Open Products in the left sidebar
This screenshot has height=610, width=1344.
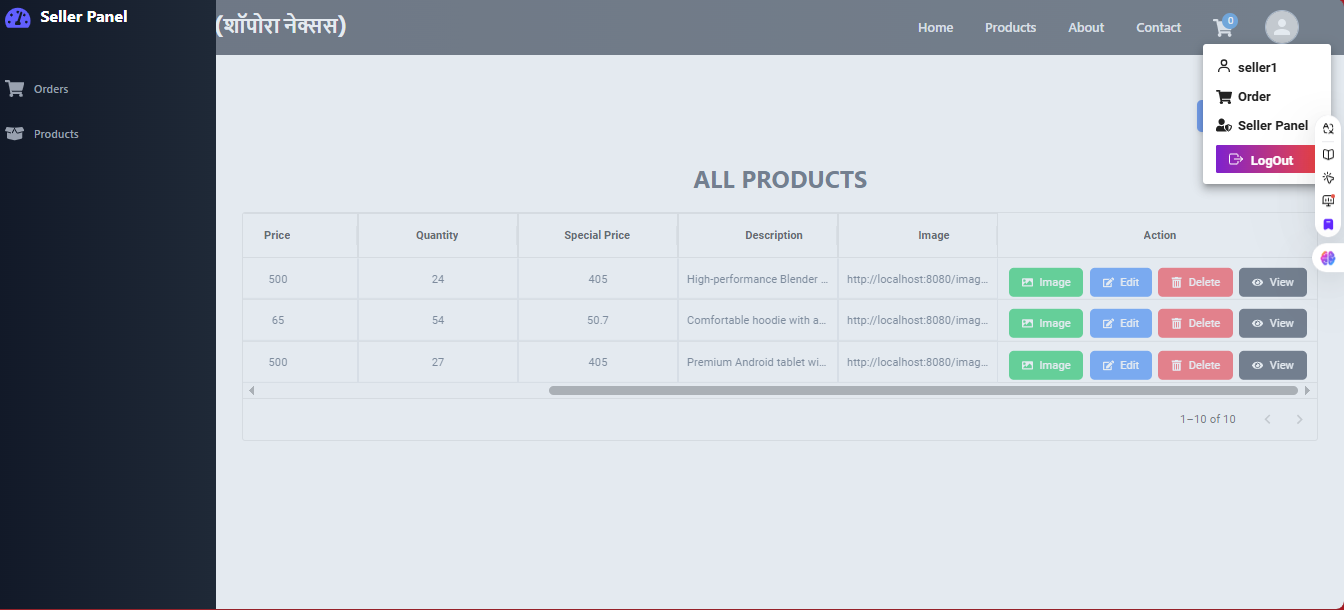[42, 134]
